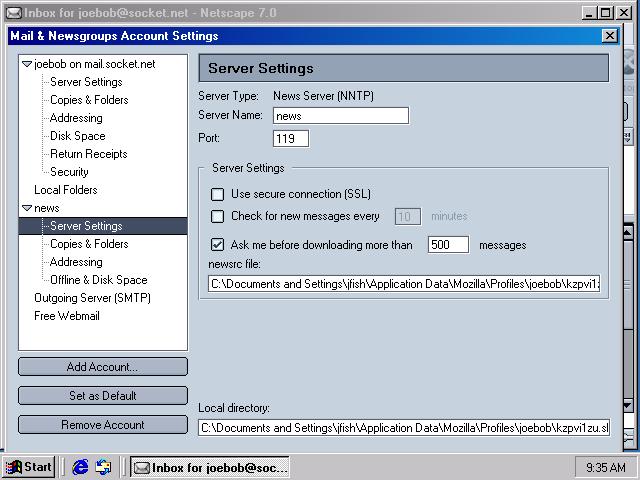Click the Server Name text field
This screenshot has height=480, width=640.
click(x=340, y=116)
